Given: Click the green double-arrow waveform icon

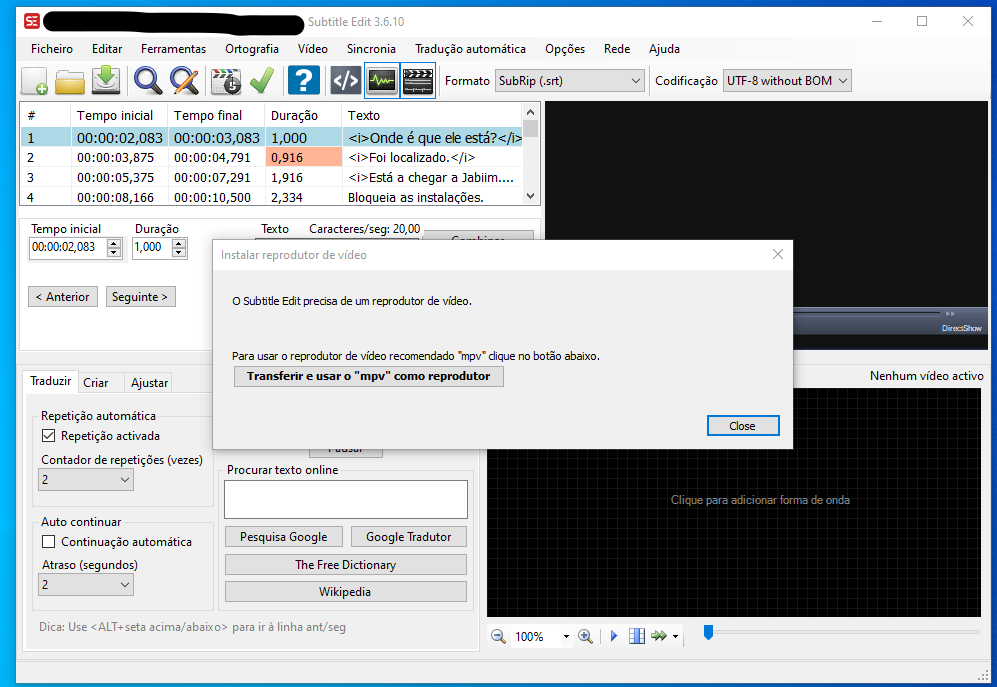Looking at the screenshot, I should 659,636.
